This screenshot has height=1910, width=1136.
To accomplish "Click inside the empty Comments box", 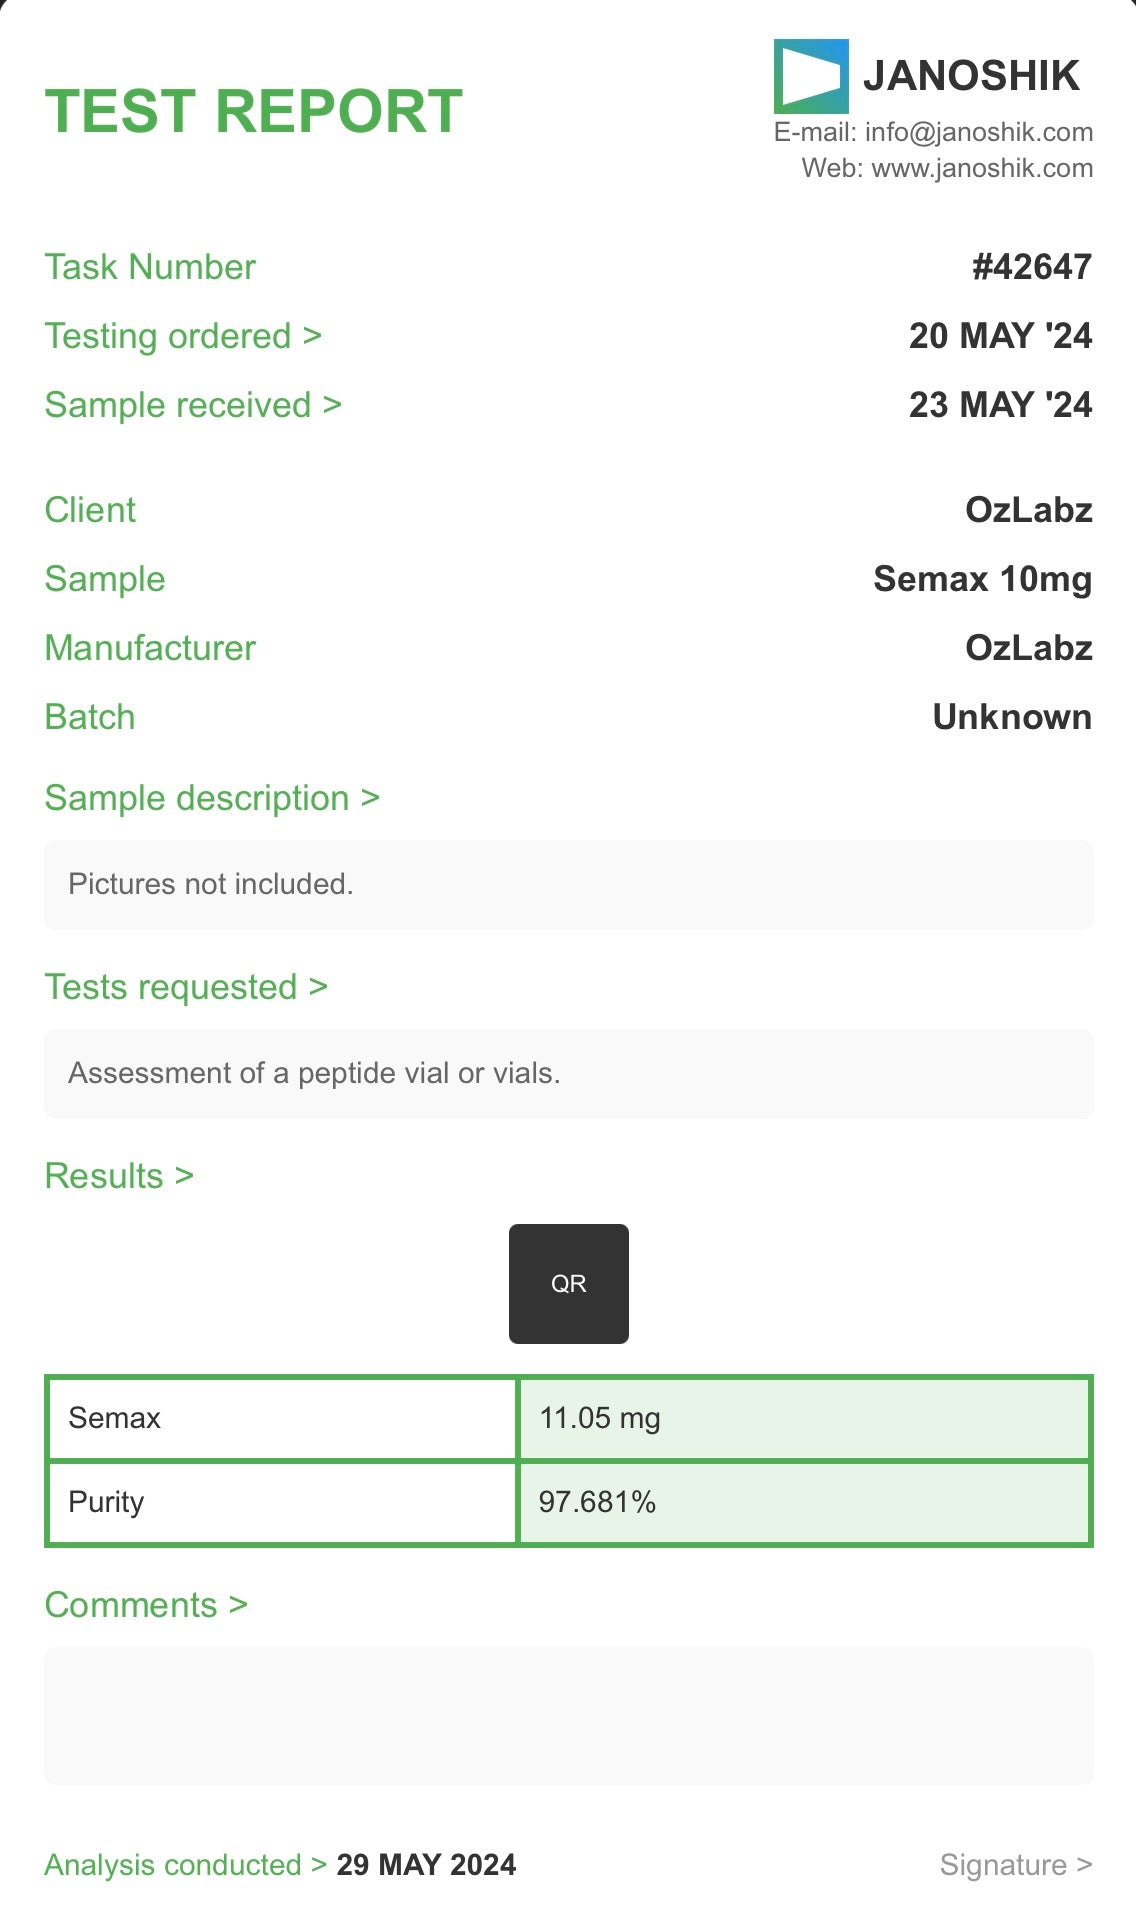I will [568, 1716].
